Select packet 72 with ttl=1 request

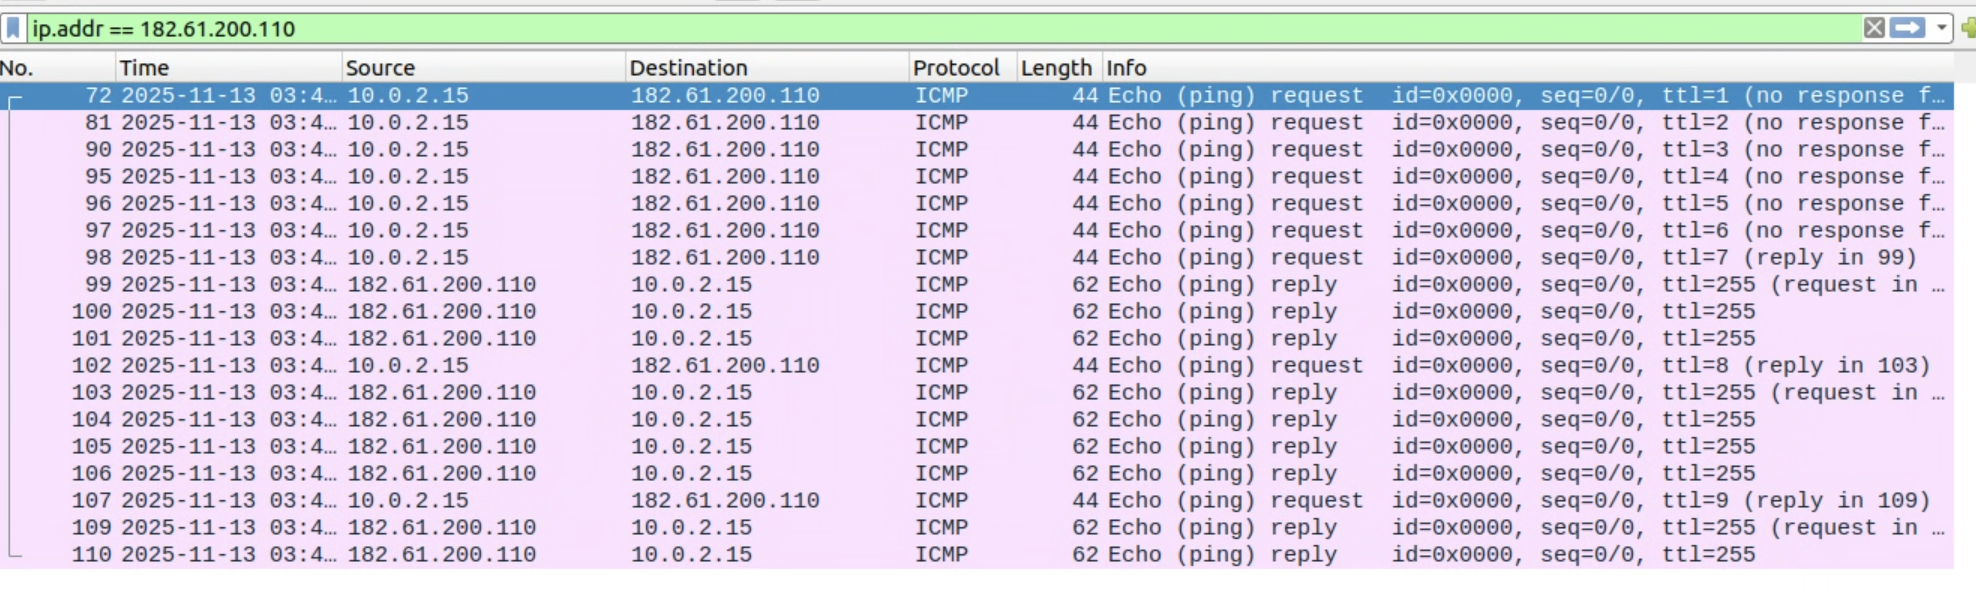[x=900, y=96]
